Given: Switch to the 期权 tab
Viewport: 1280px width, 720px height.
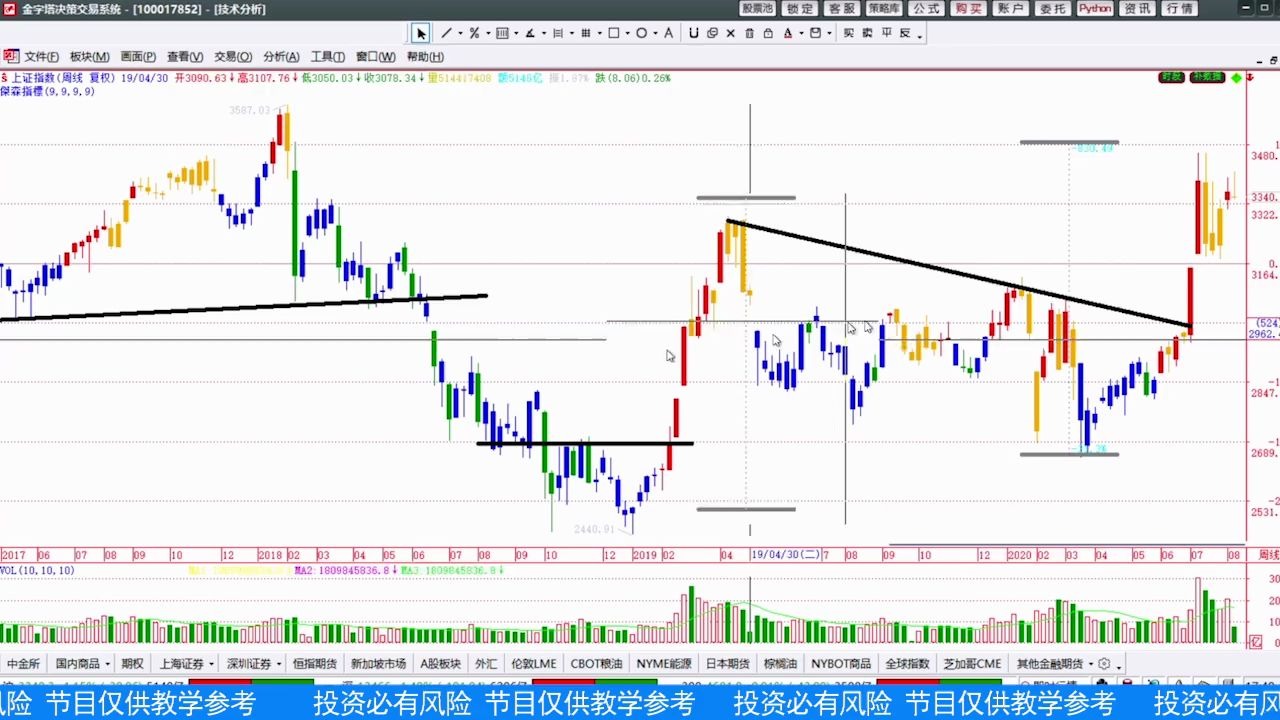Looking at the screenshot, I should pyautogui.click(x=132, y=663).
